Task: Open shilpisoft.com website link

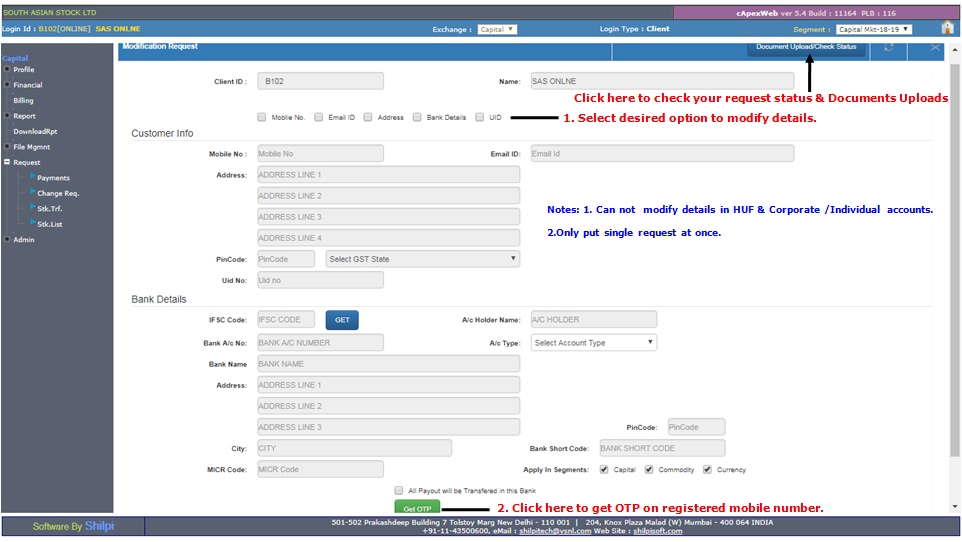Action: pos(658,531)
